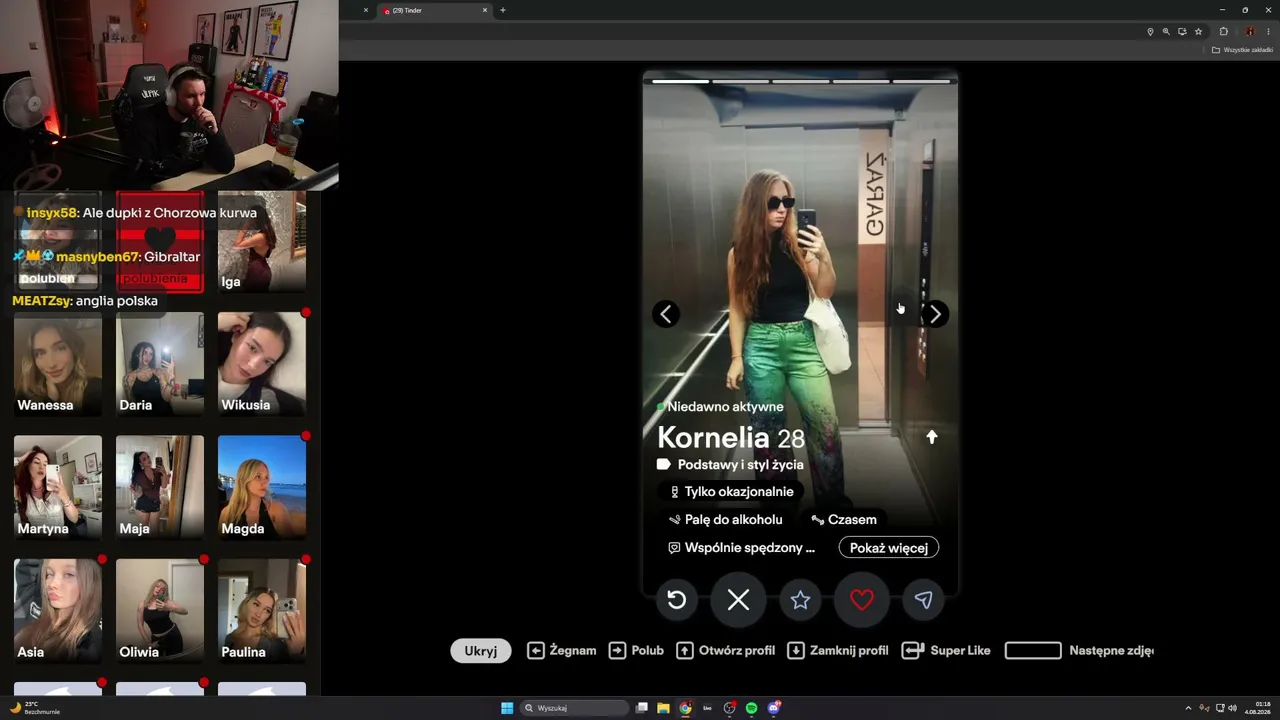
Task: Open the Chrome profile avatar menu
Action: coord(1250,32)
